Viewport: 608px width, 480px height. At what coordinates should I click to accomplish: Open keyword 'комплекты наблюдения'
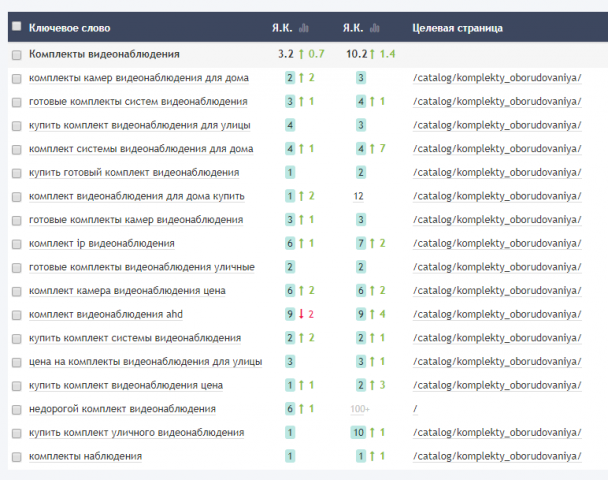coord(86,456)
